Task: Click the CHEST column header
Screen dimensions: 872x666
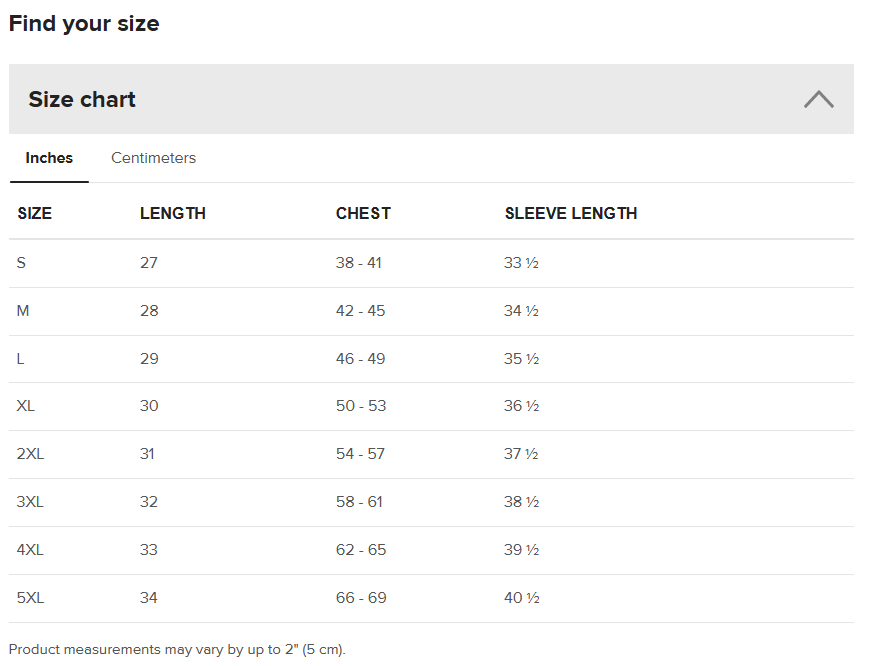Action: (x=363, y=213)
